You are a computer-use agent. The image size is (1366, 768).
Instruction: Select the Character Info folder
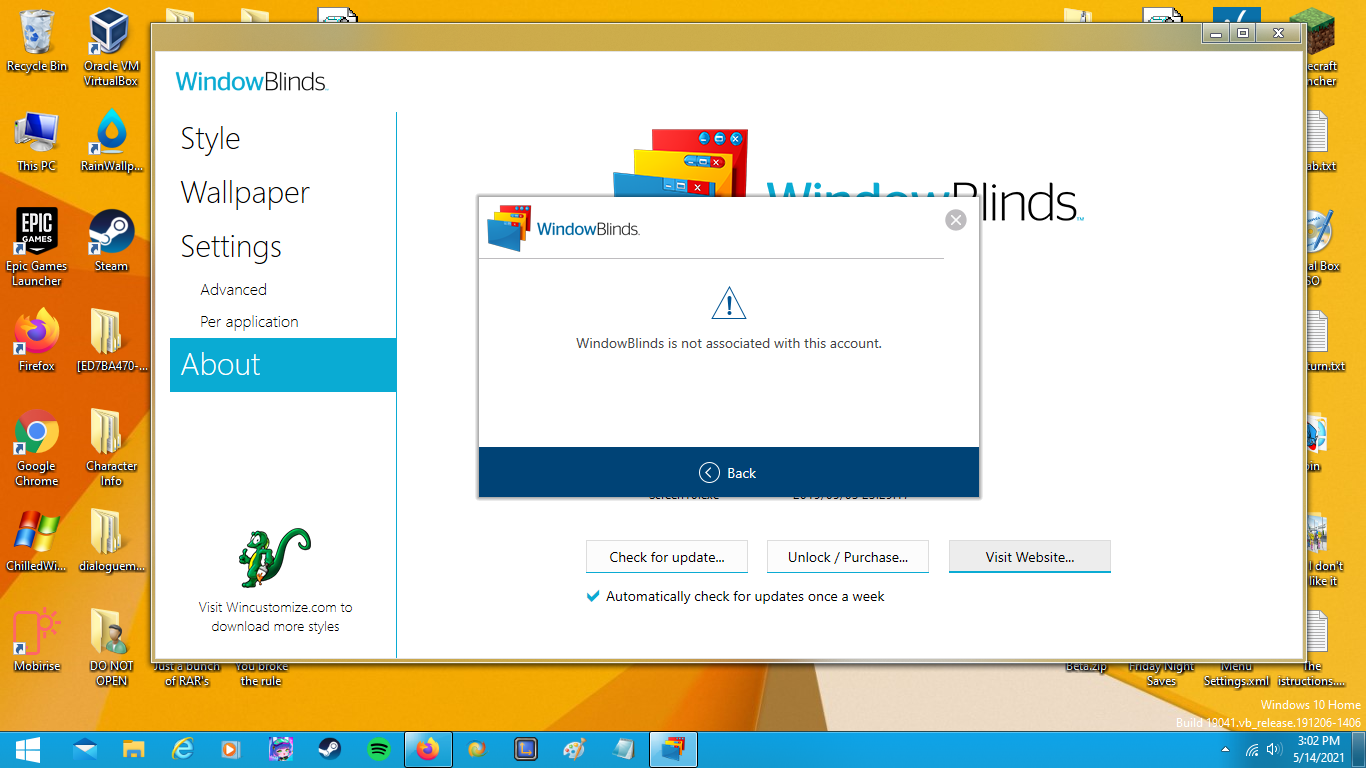coord(111,448)
